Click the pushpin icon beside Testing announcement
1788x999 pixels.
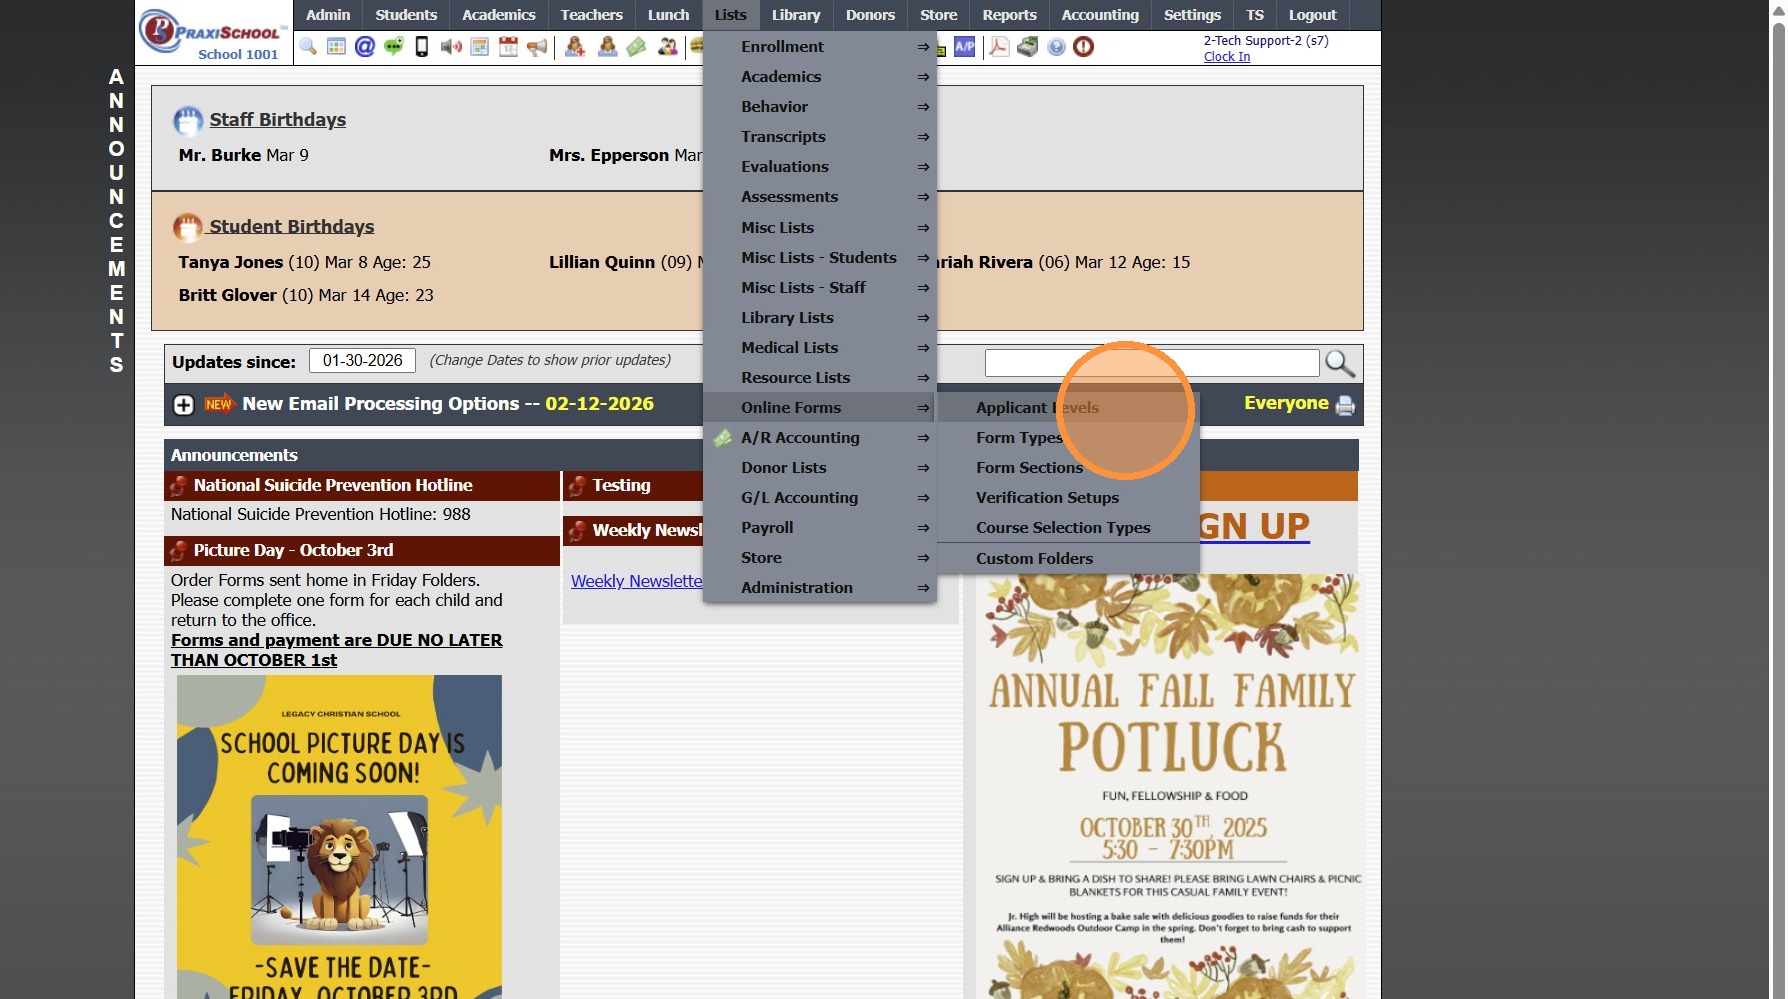(x=577, y=486)
